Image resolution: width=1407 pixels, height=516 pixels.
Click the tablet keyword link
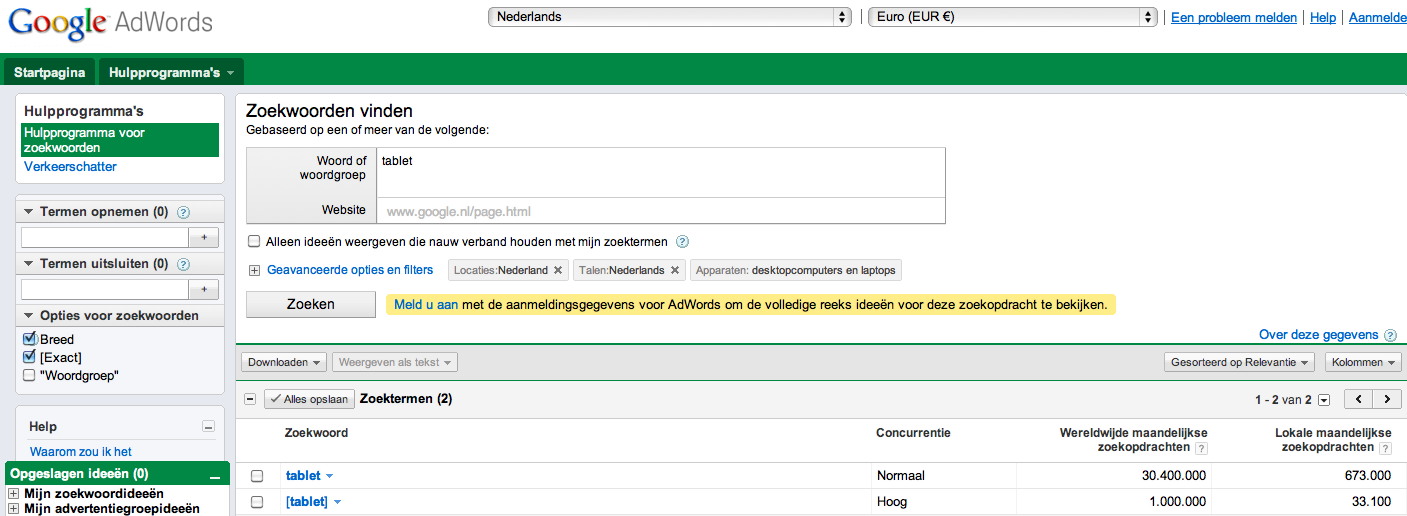coord(303,476)
